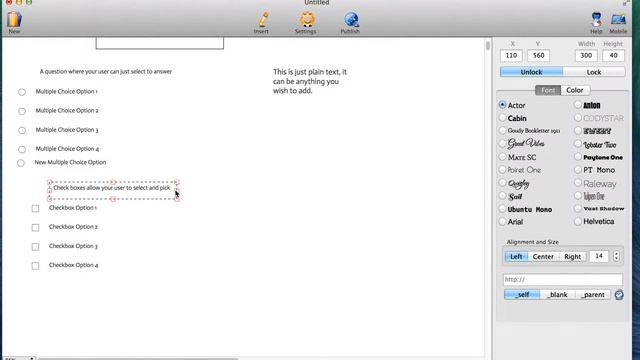Set link target to _parent

pos(593,295)
